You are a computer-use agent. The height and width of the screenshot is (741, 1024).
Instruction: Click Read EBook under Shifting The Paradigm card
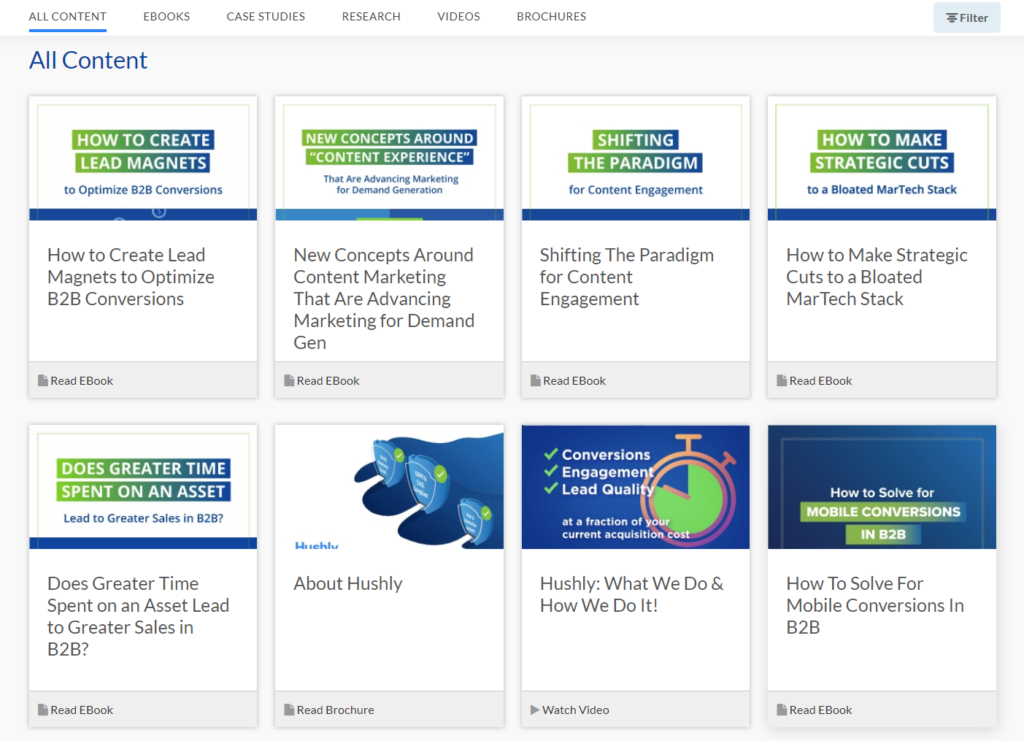pos(574,381)
